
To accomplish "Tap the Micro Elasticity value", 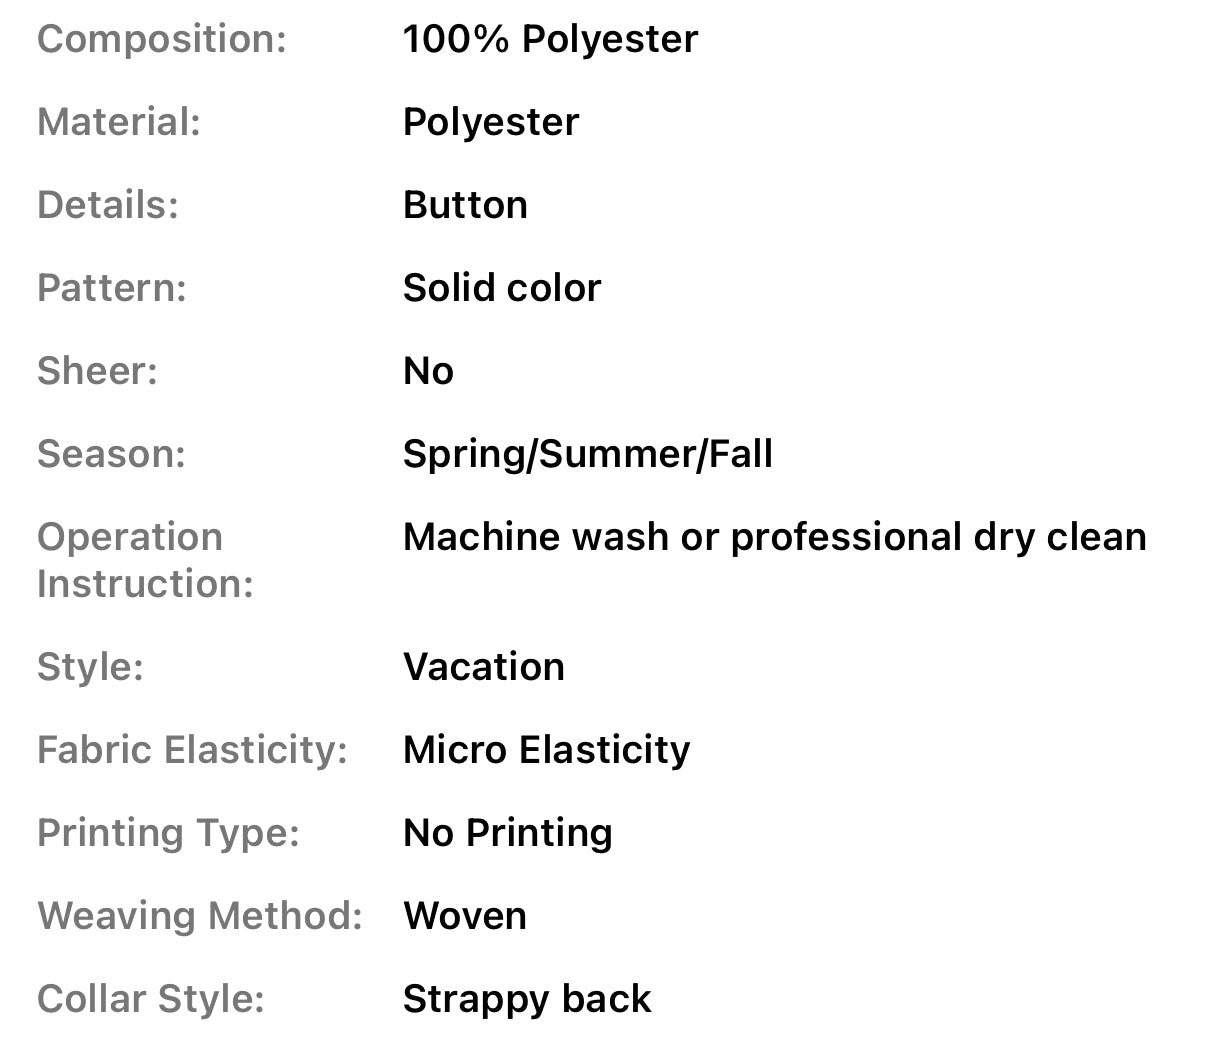I will (x=546, y=750).
